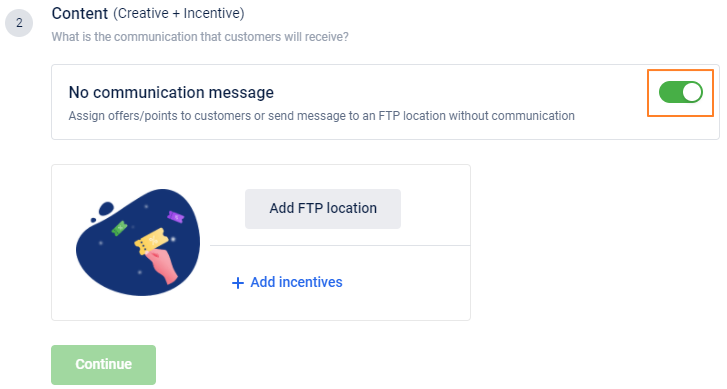This screenshot has height=389, width=727.
Task: Click the Content section heading
Action: tap(80, 13)
